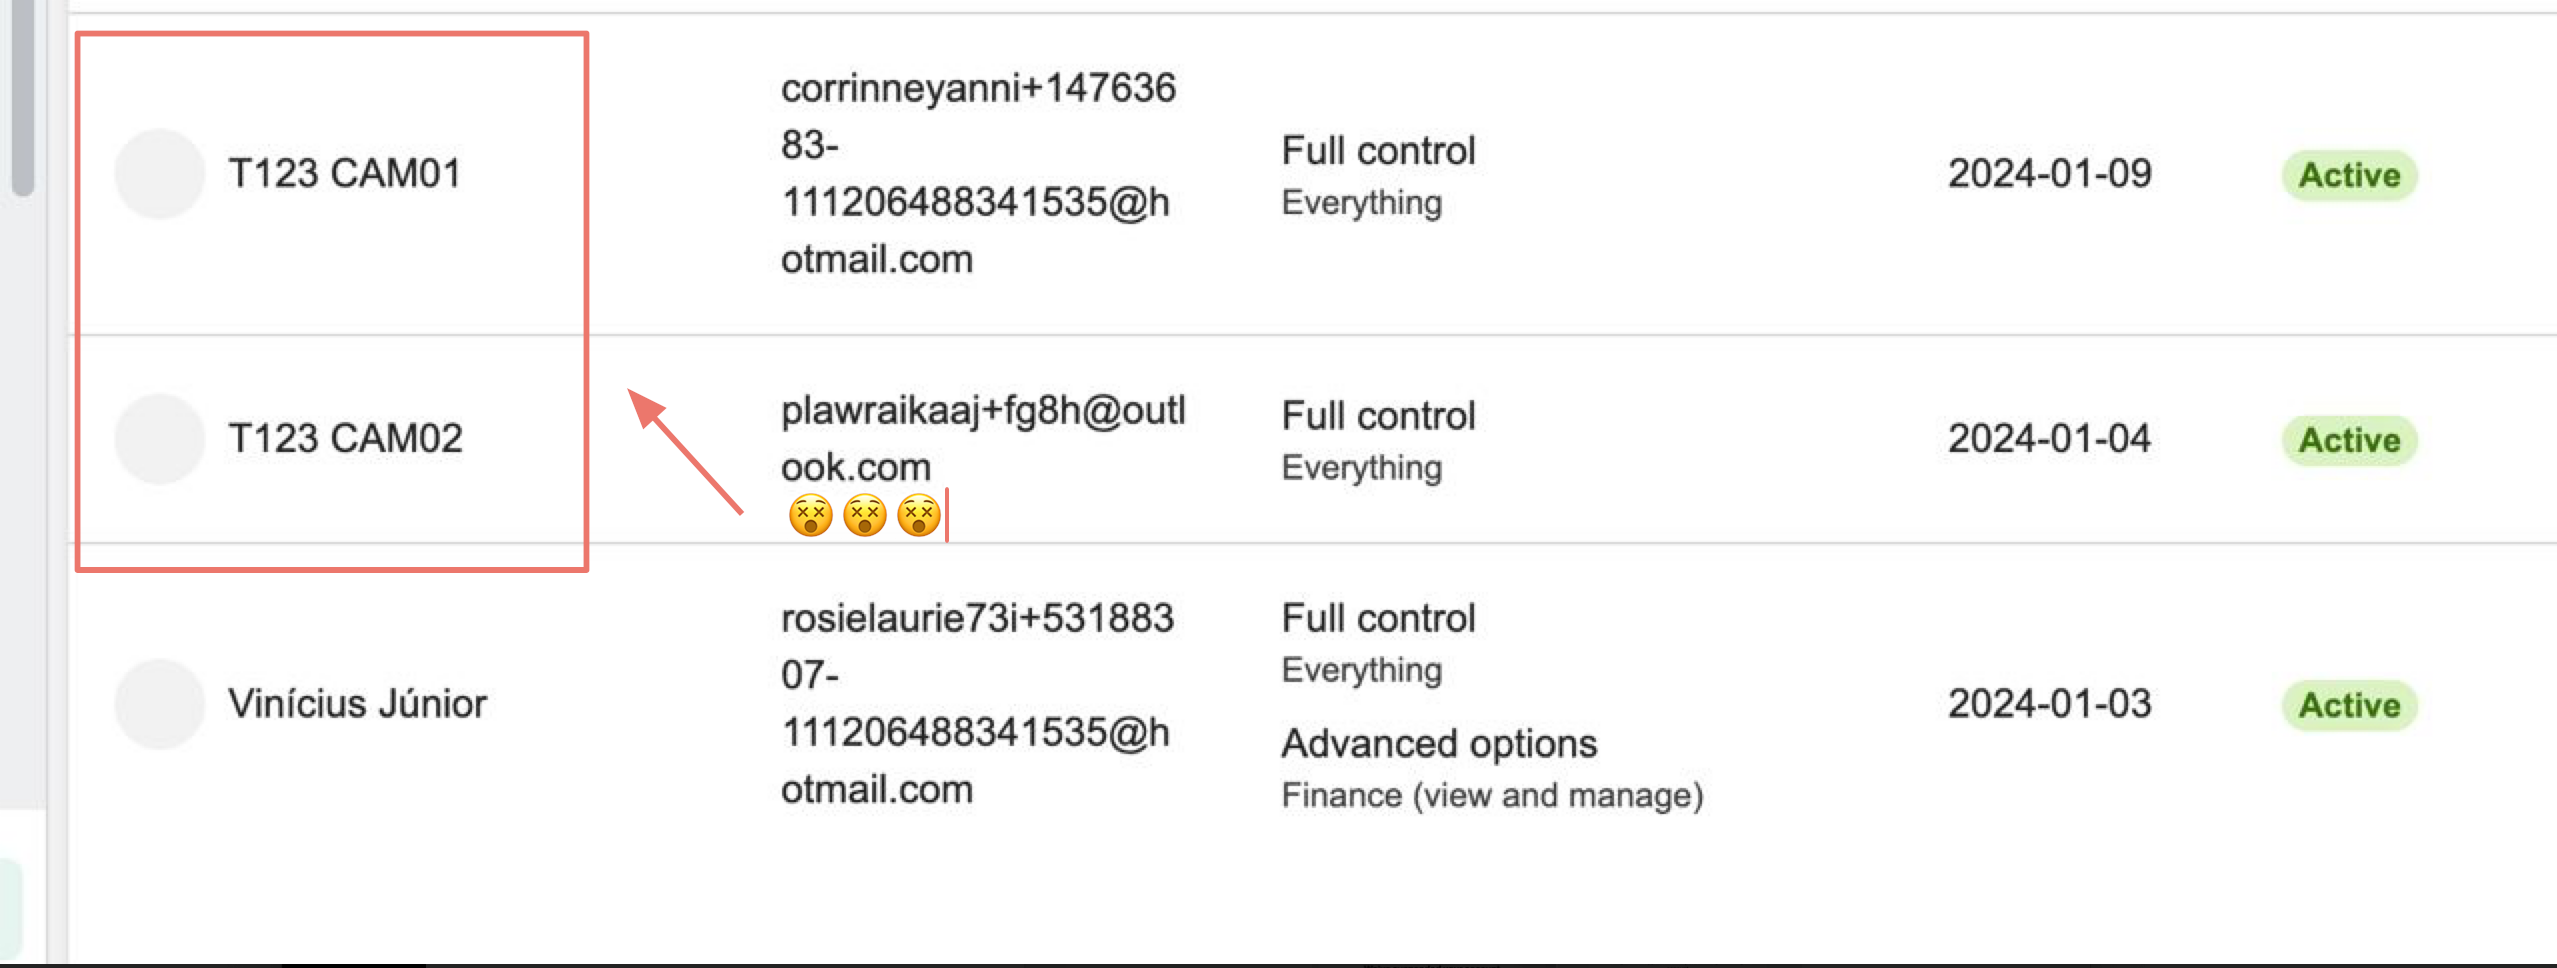Click Vinícius Júnior's Active status badge
The width and height of the screenshot is (2557, 968).
pyautogui.click(x=2349, y=706)
